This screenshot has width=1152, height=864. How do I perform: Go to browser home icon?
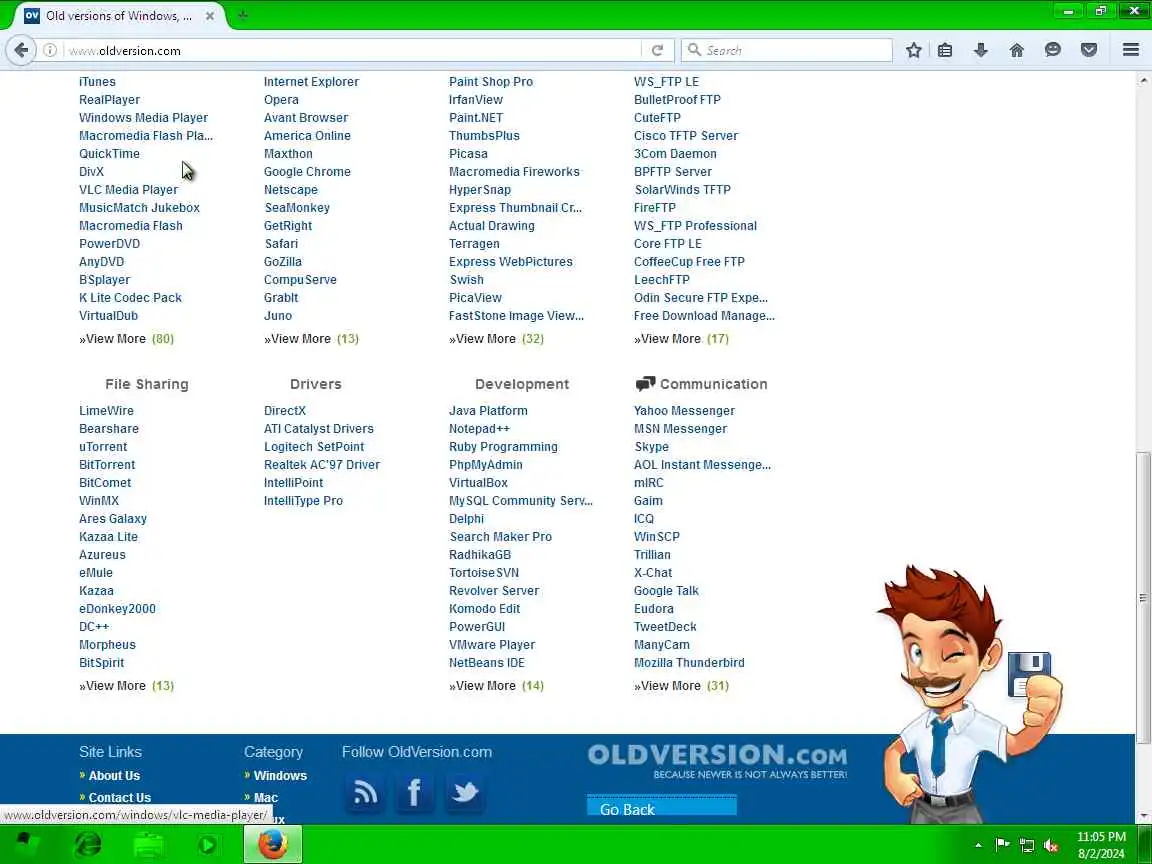[x=1016, y=50]
